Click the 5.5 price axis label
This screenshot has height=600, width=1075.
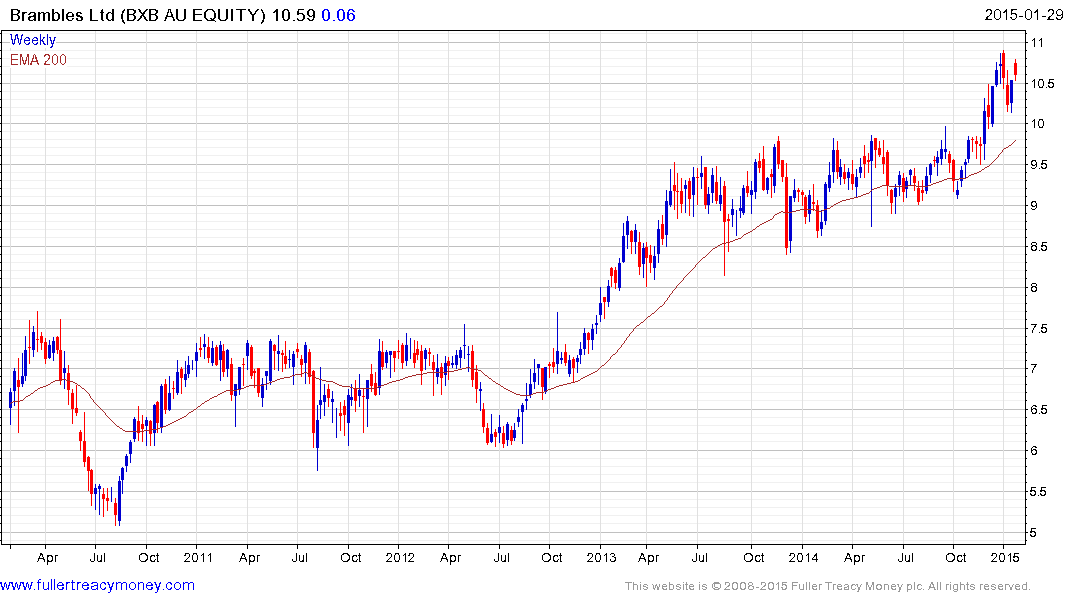1039,492
